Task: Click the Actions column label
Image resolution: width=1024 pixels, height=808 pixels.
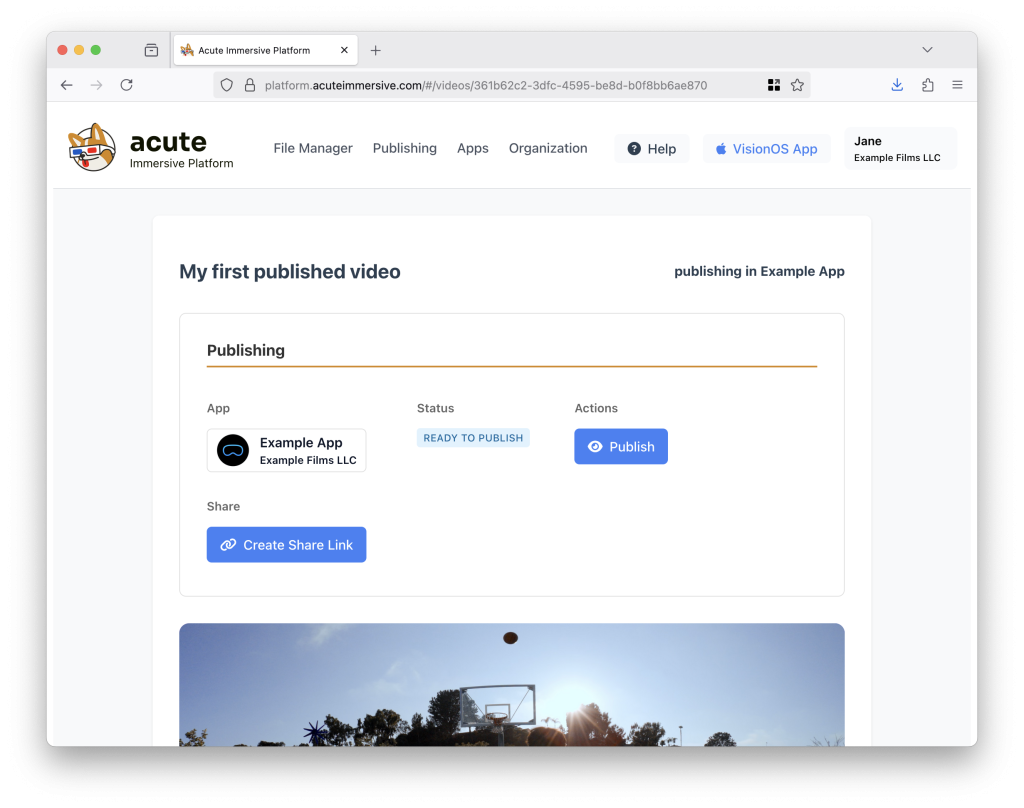Action: click(596, 408)
